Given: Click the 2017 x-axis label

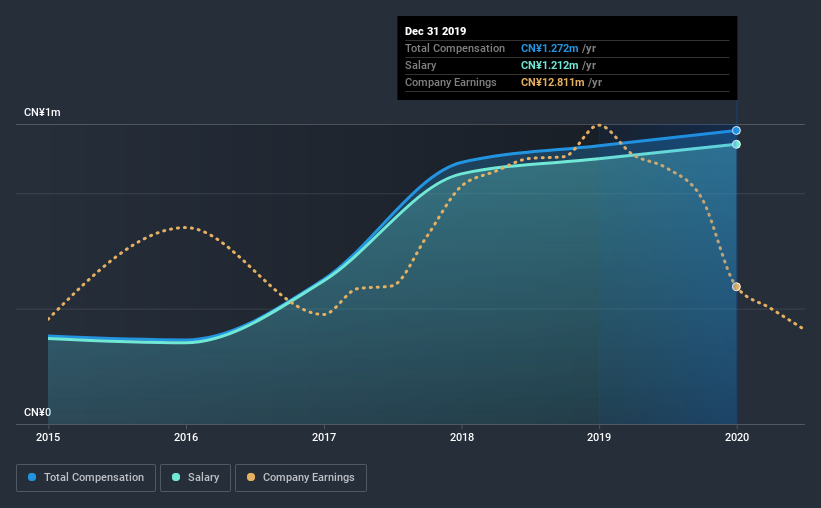Looking at the screenshot, I should click(x=324, y=437).
